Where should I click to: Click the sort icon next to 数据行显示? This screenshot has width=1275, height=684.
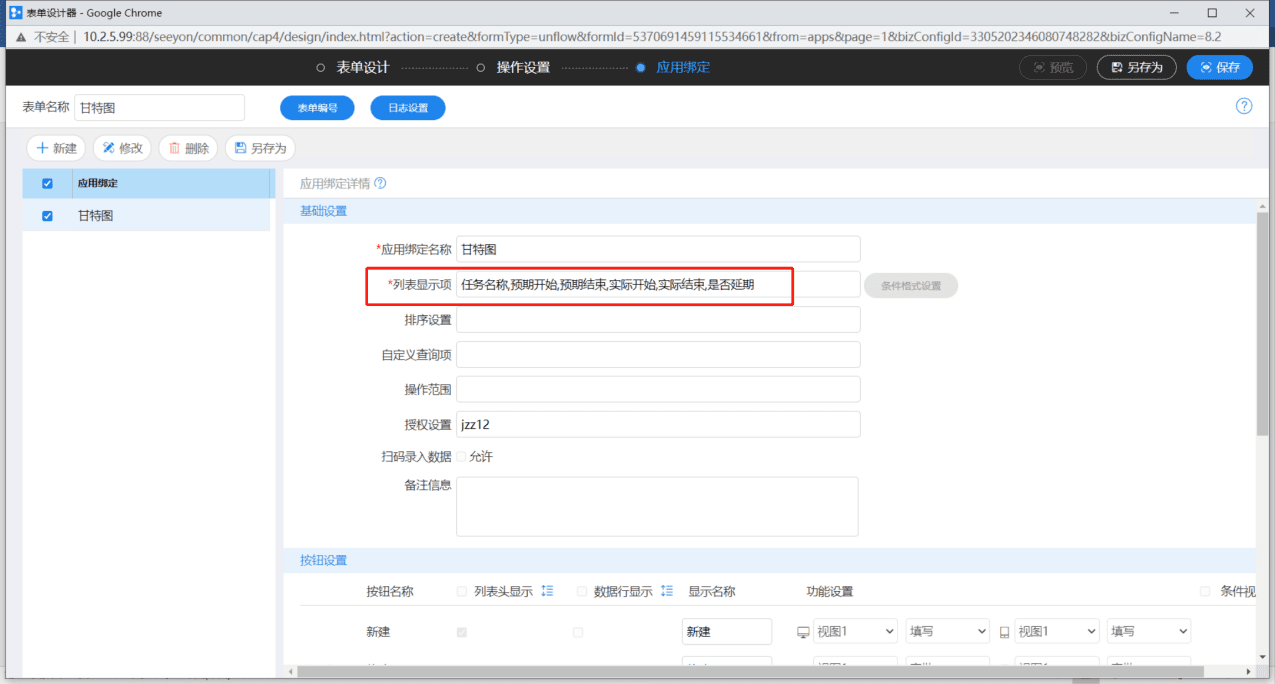pyautogui.click(x=667, y=591)
